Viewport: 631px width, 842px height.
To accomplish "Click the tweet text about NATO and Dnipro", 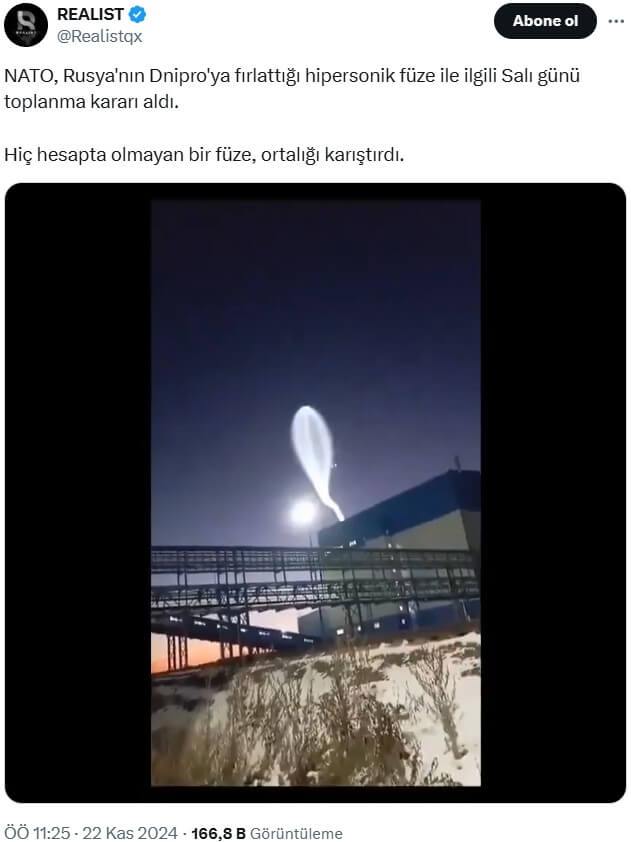I will [x=292, y=88].
